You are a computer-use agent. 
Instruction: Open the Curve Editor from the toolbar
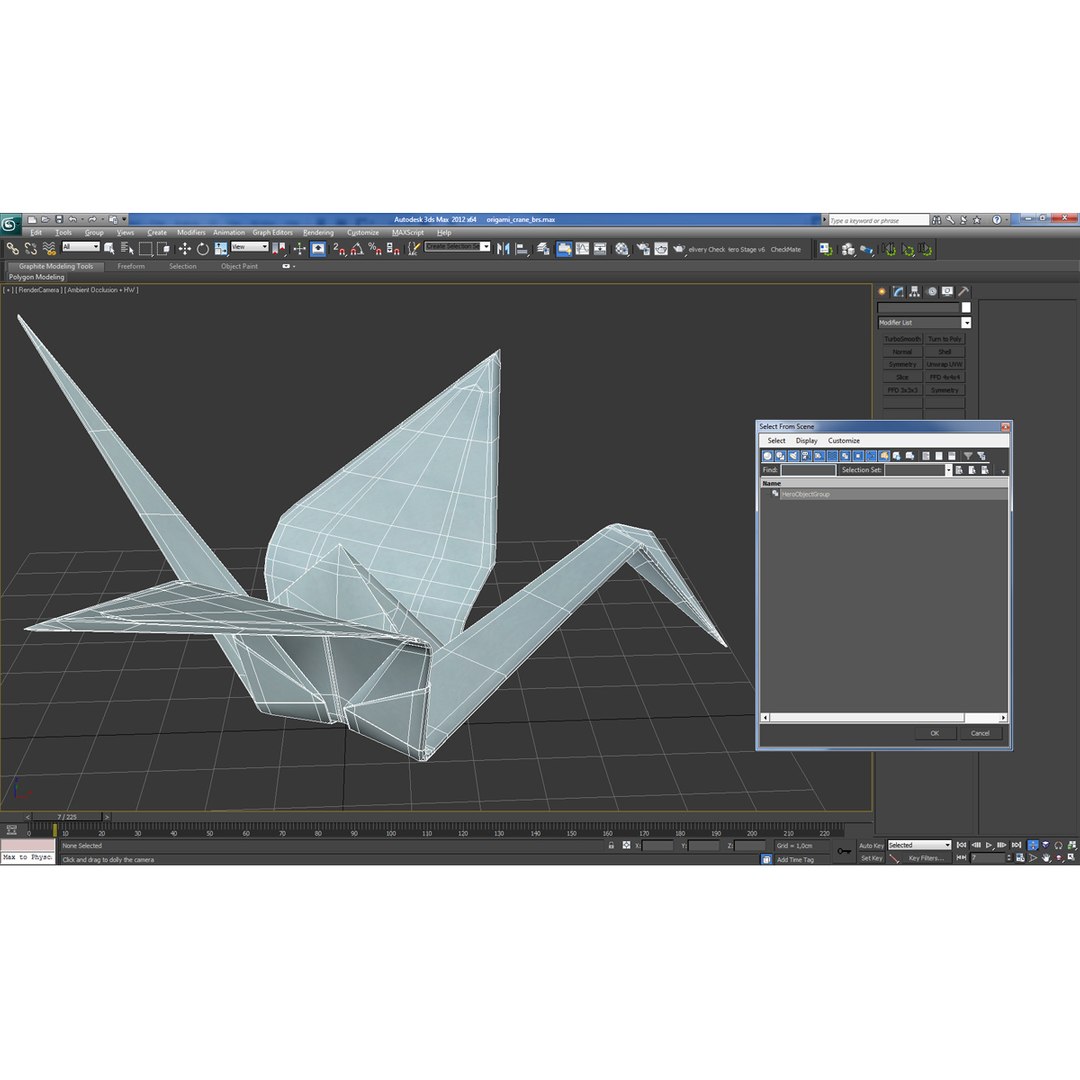tap(582, 249)
